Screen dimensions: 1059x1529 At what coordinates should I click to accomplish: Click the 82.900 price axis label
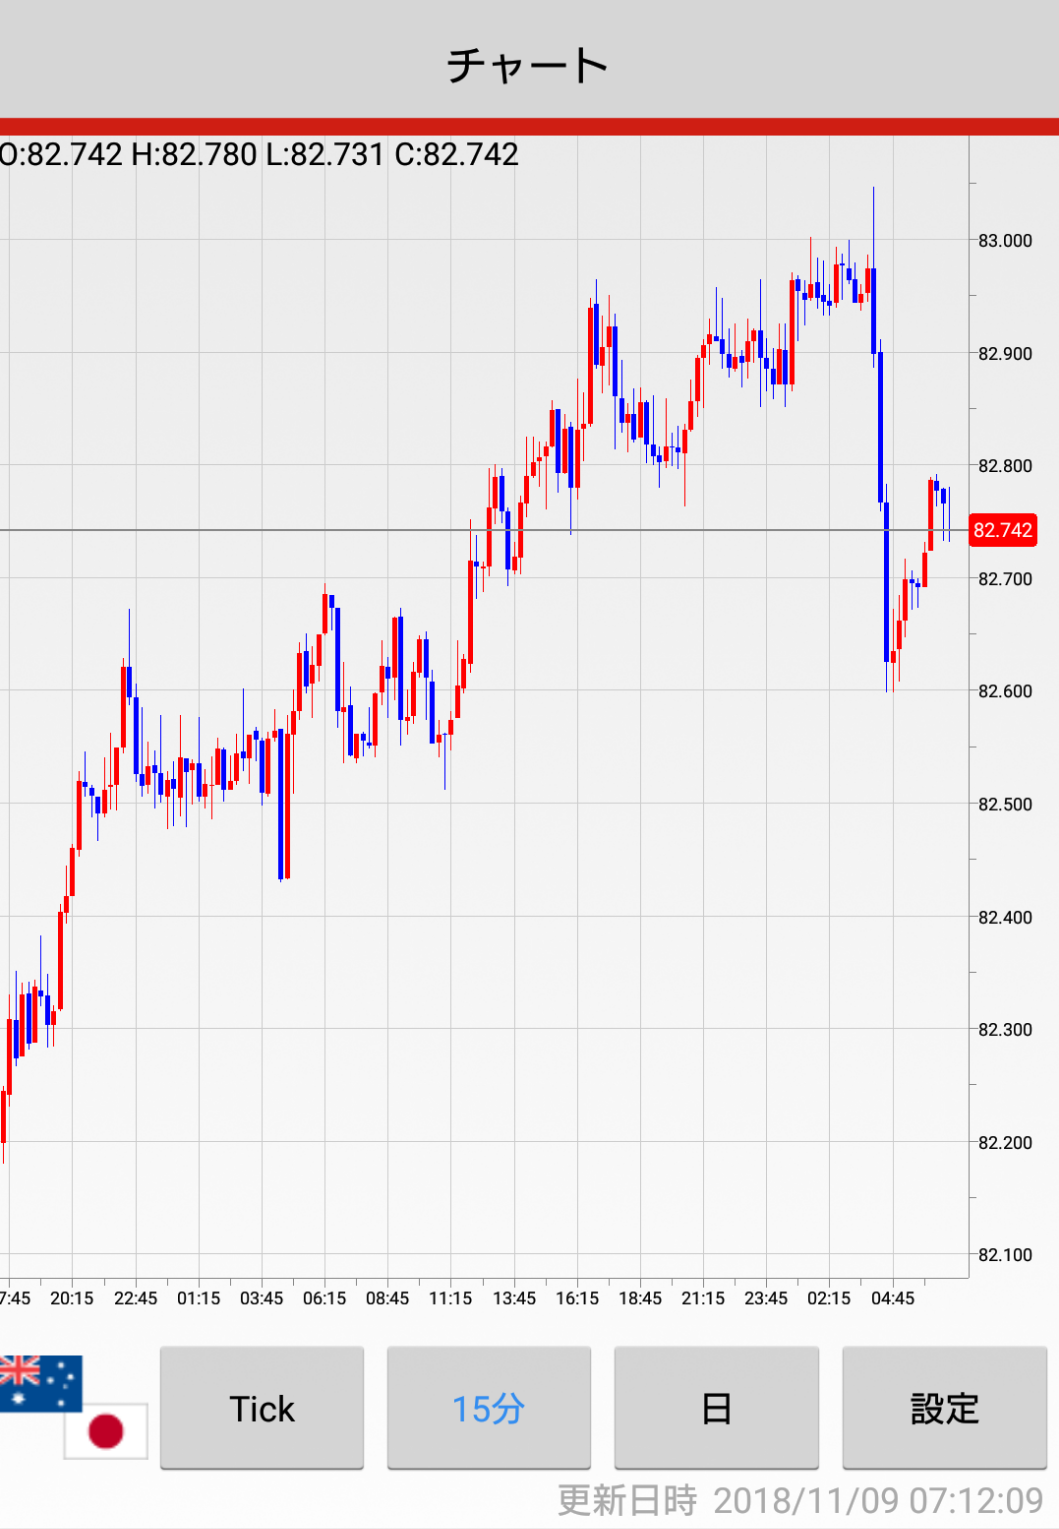[x=1005, y=354]
